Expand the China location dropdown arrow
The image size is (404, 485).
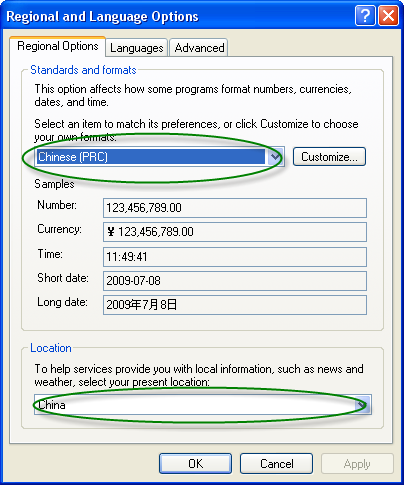click(x=363, y=405)
